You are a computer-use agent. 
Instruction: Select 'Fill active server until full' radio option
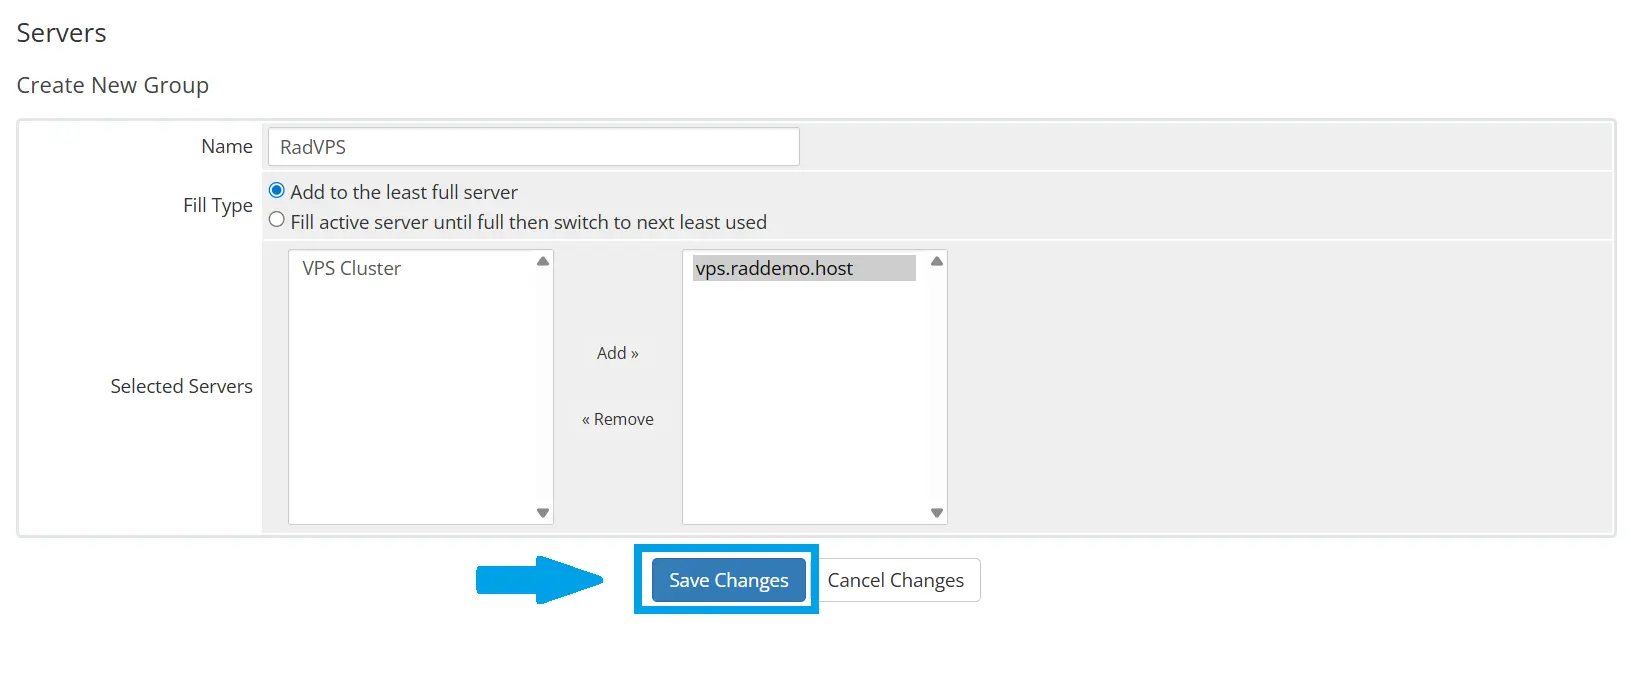click(x=277, y=220)
